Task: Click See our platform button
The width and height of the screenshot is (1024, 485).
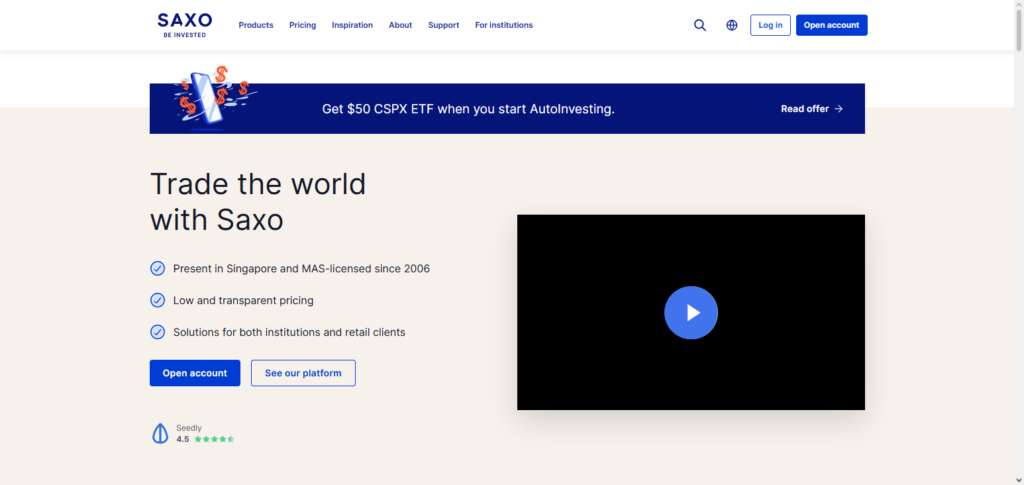Action: pyautogui.click(x=303, y=373)
